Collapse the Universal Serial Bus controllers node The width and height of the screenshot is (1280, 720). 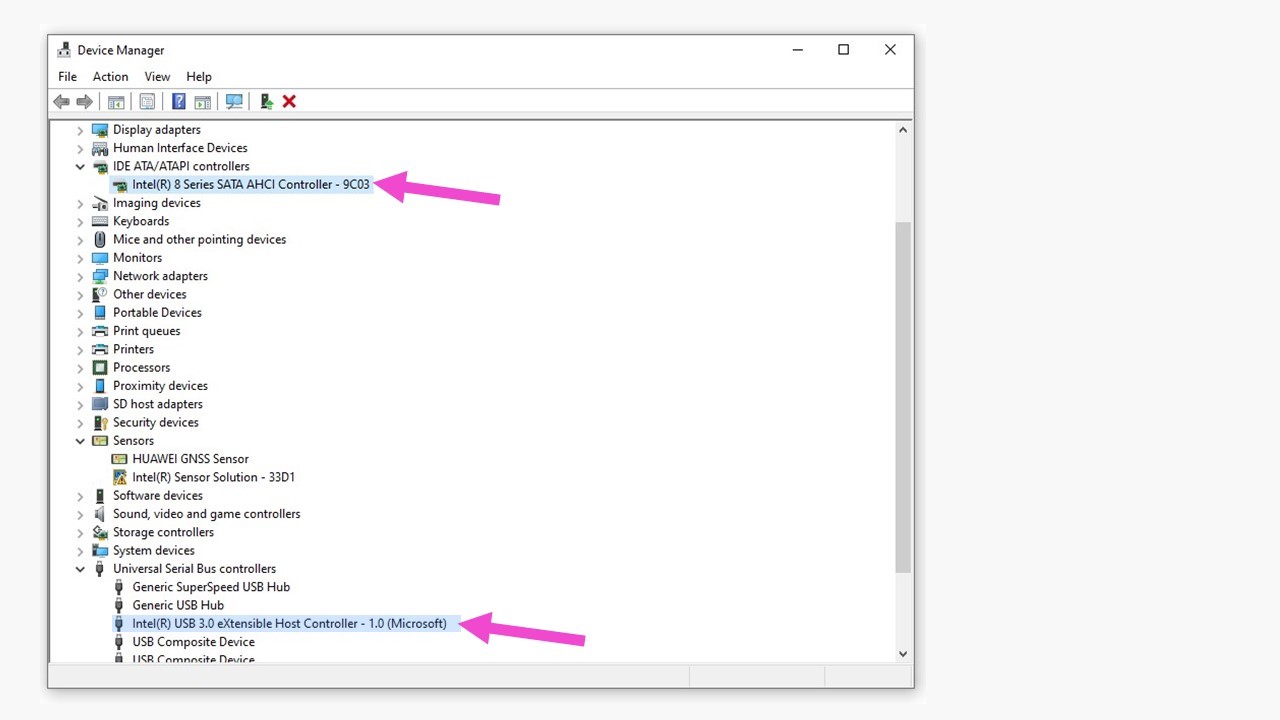click(x=81, y=569)
